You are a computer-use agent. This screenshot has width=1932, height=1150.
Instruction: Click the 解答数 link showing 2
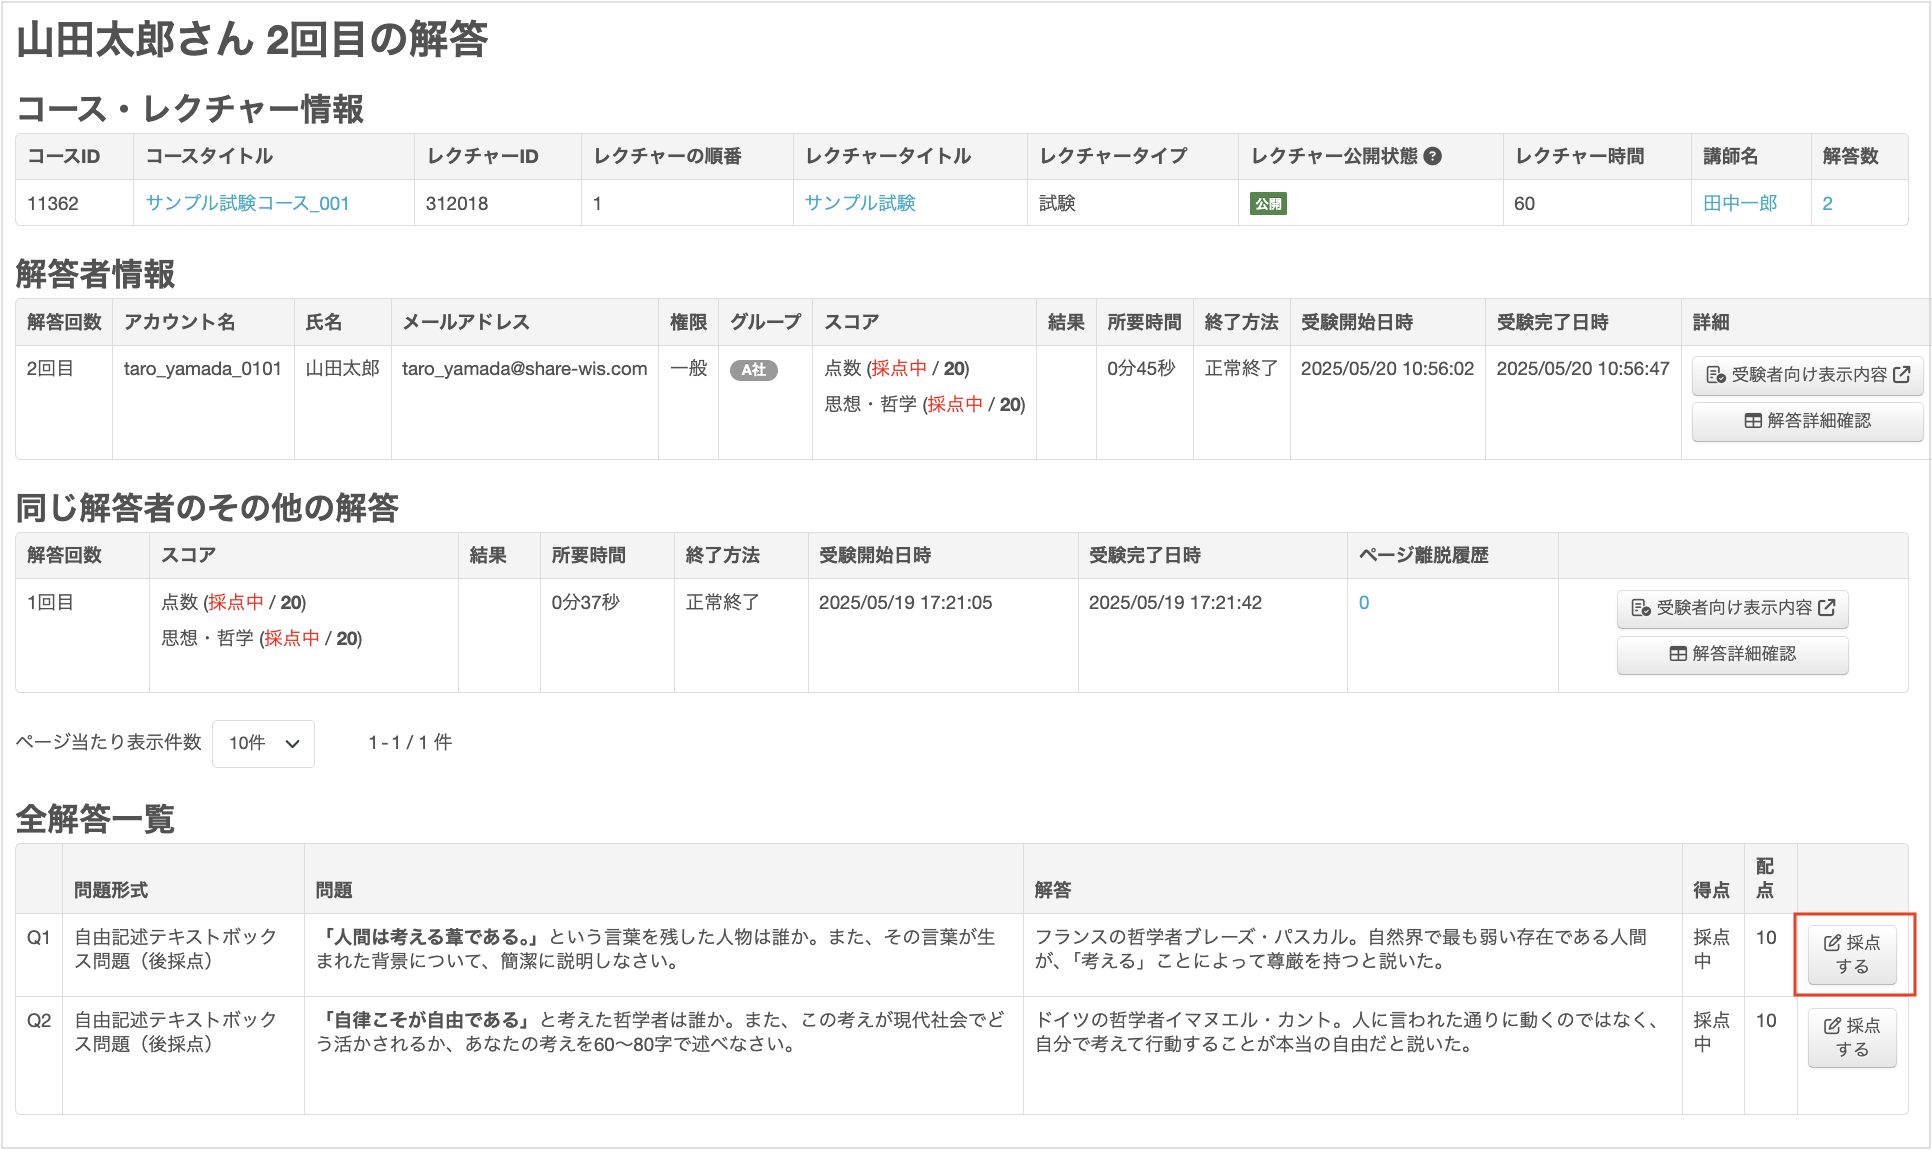tap(1828, 204)
